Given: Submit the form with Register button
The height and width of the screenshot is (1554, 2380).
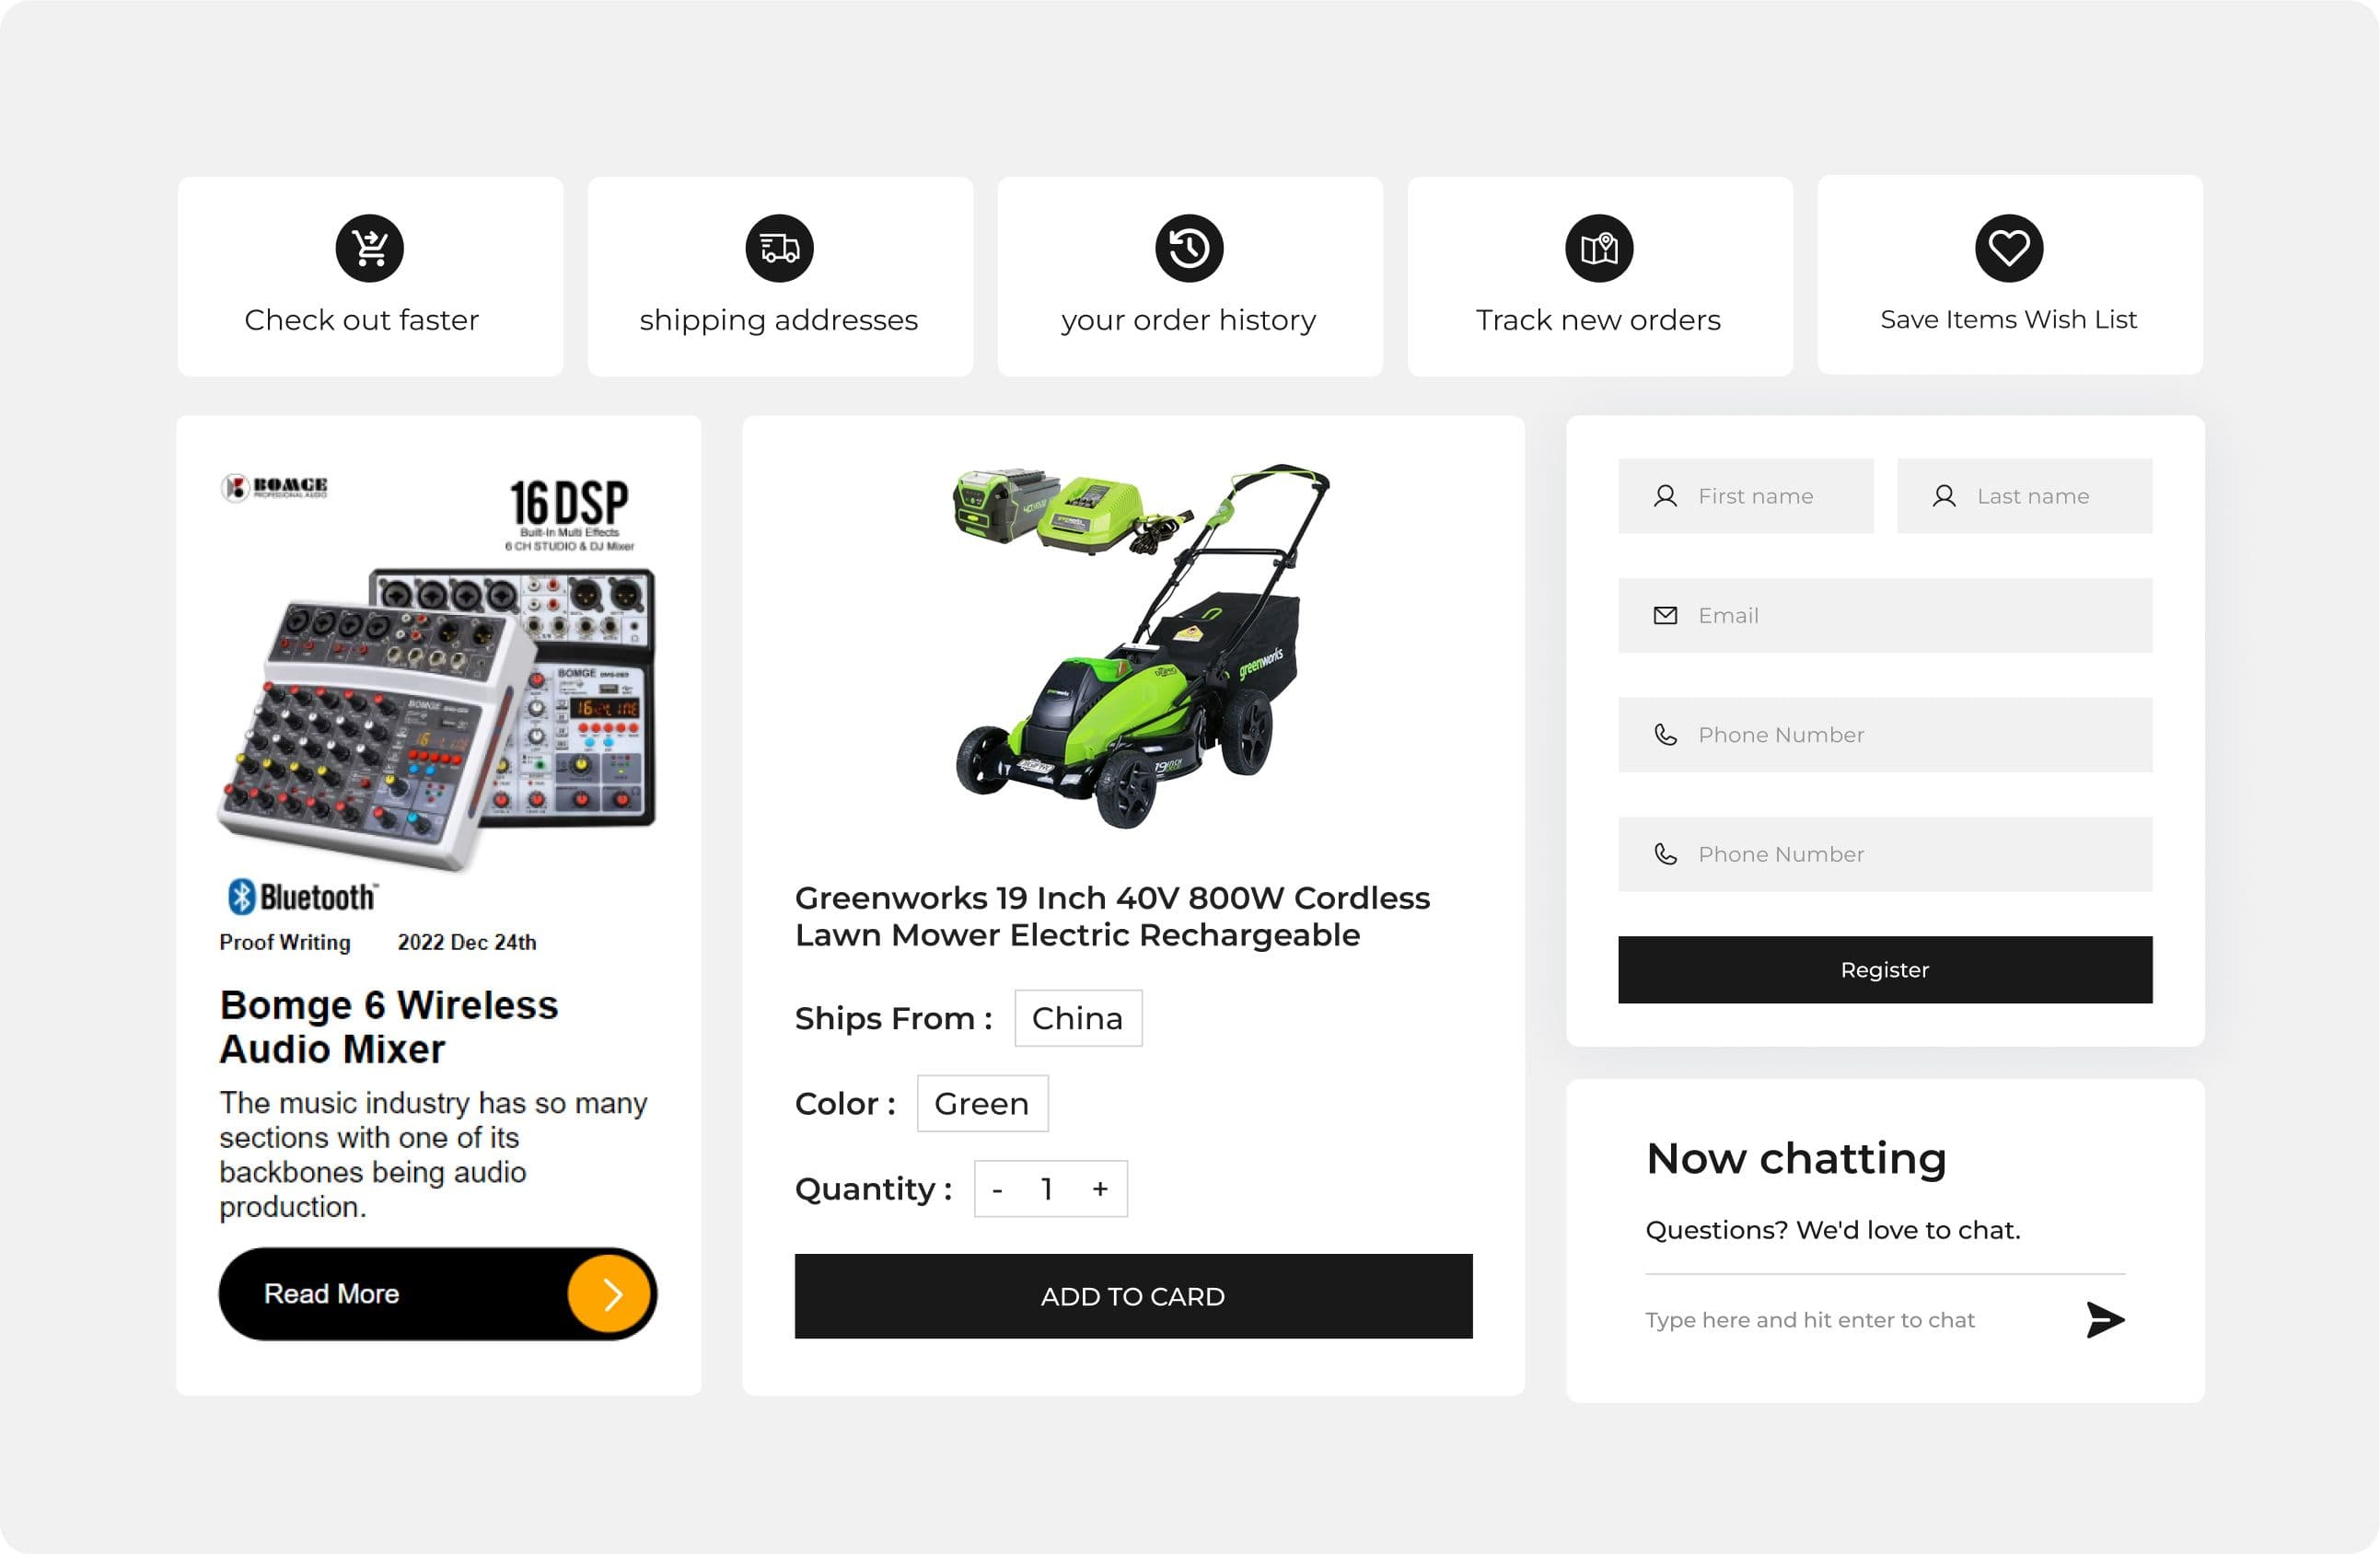Looking at the screenshot, I should coord(1885,970).
